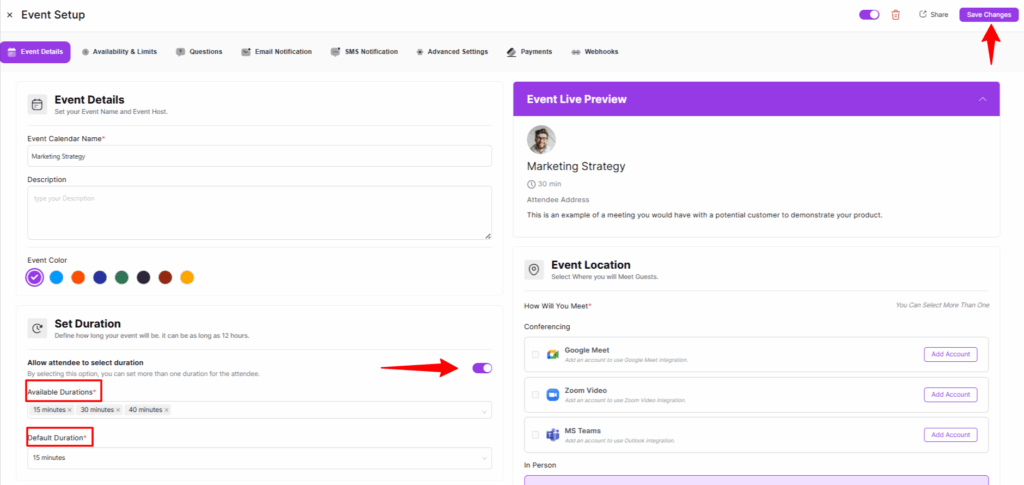Viewport: 1024px width, 485px height.
Task: Expand the Available Durations dropdown
Action: click(x=485, y=411)
